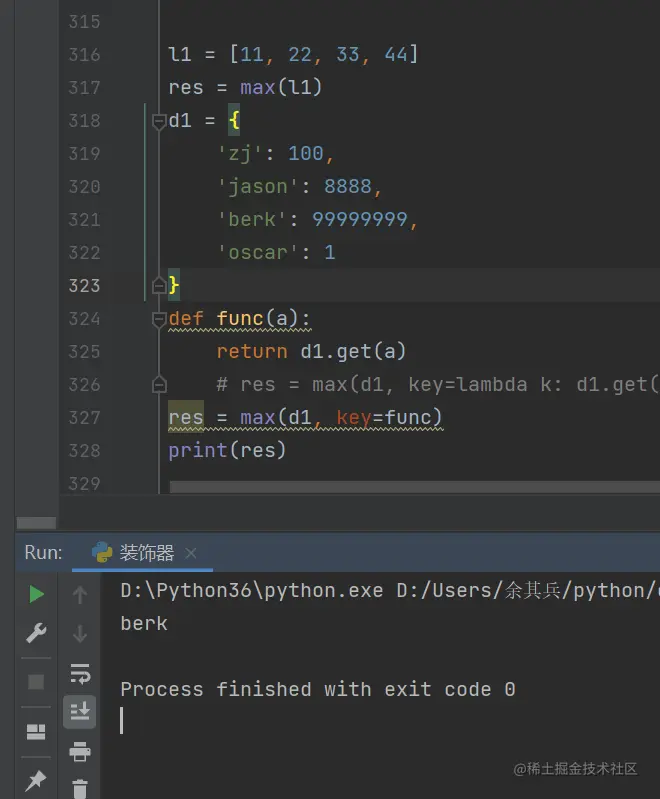Click line number 327 in gutter
The image size is (660, 799).
click(85, 418)
